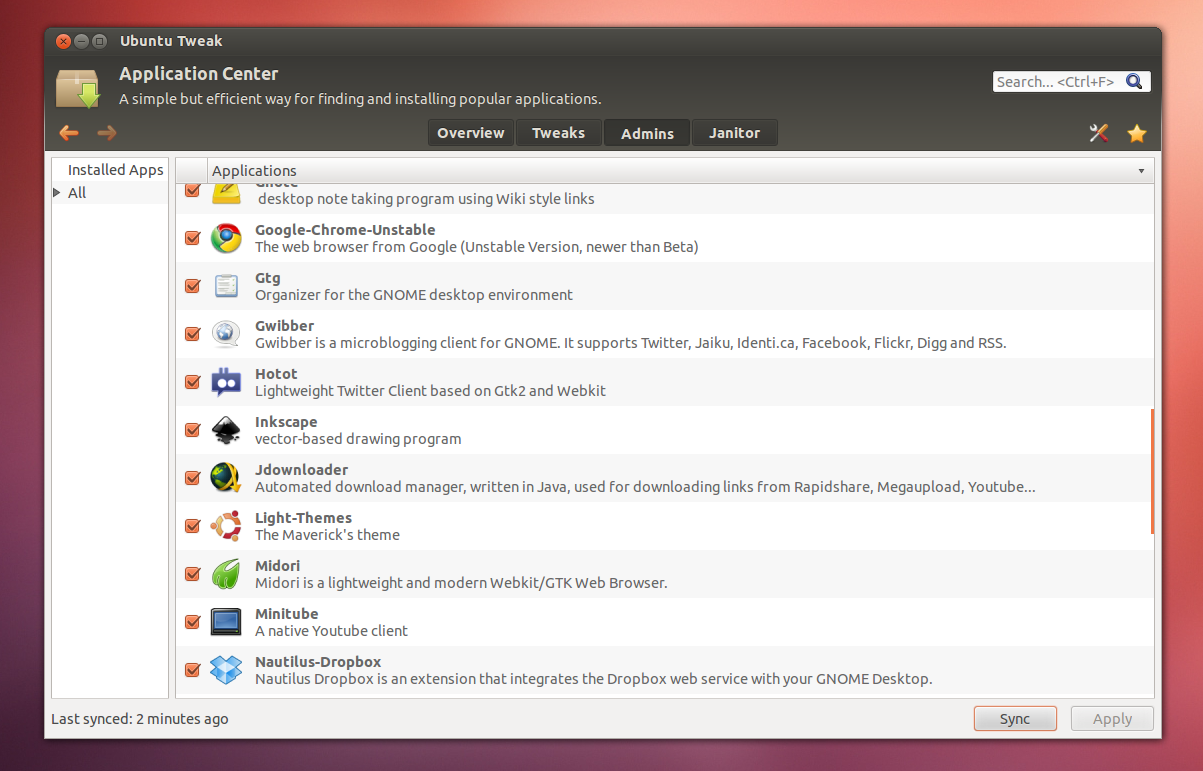This screenshot has width=1203, height=771.
Task: Go back with the left arrow
Action: (x=69, y=133)
